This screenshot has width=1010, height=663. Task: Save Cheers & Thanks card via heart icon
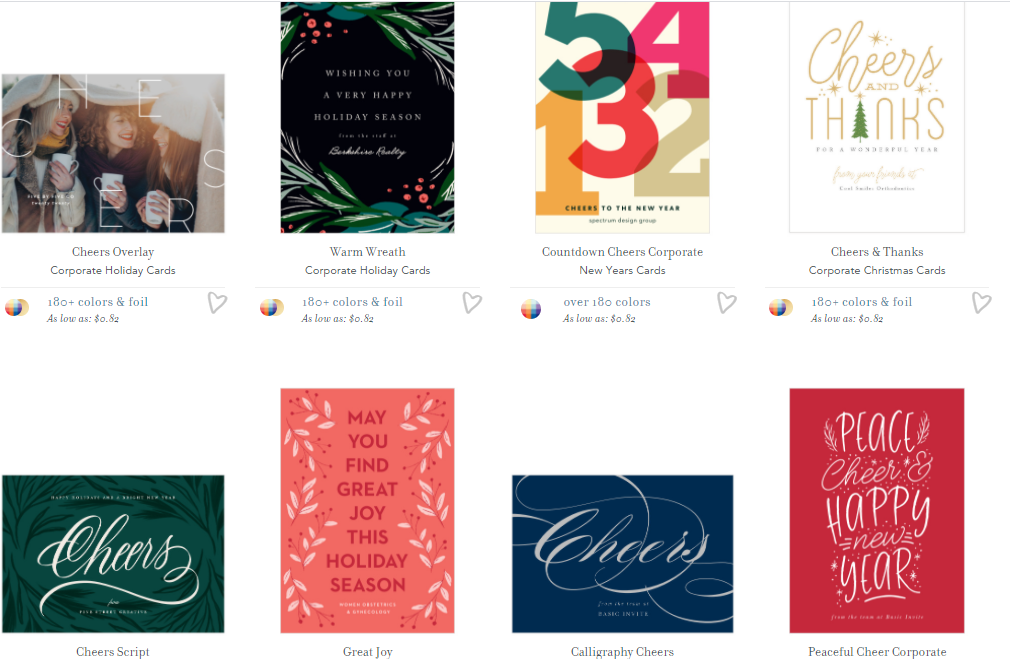[982, 302]
